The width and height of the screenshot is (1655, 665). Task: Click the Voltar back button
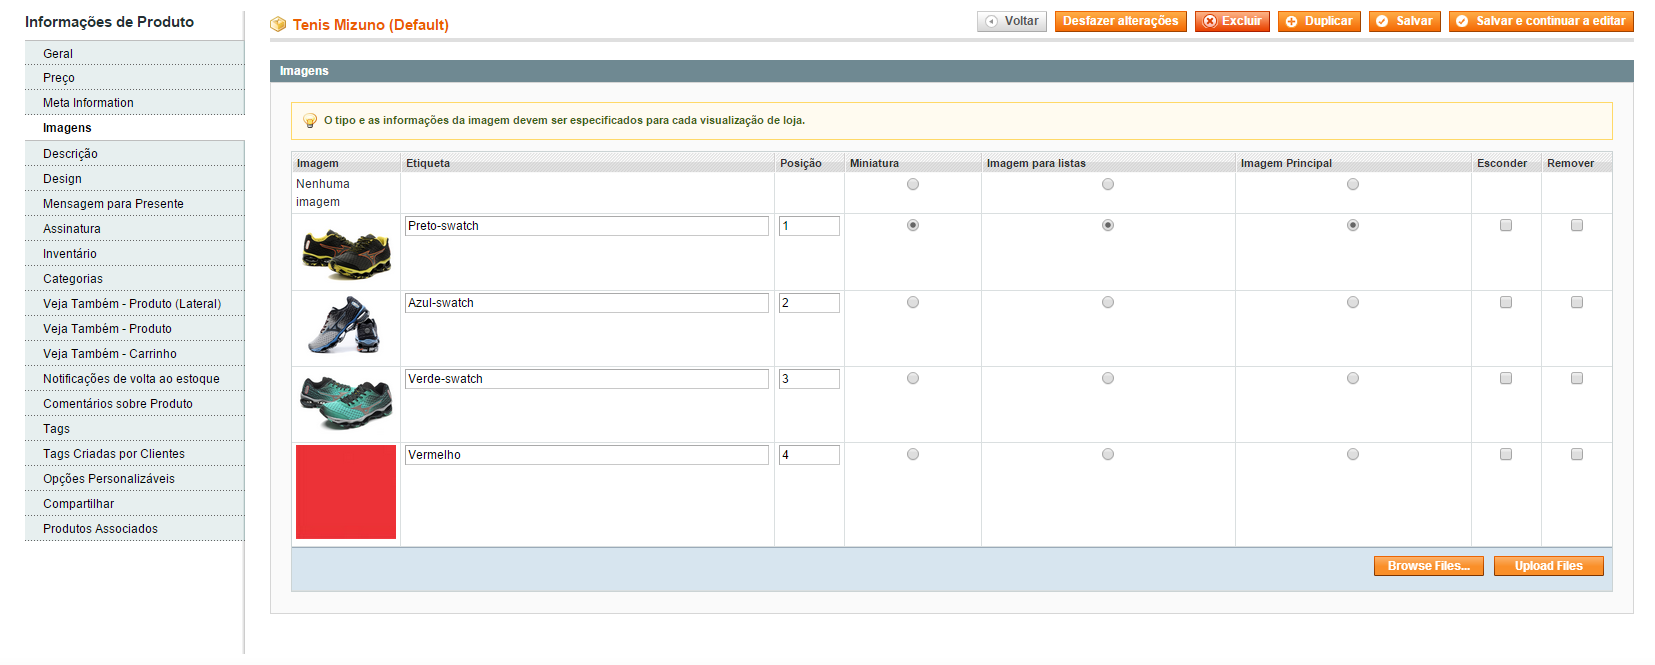pos(1012,21)
